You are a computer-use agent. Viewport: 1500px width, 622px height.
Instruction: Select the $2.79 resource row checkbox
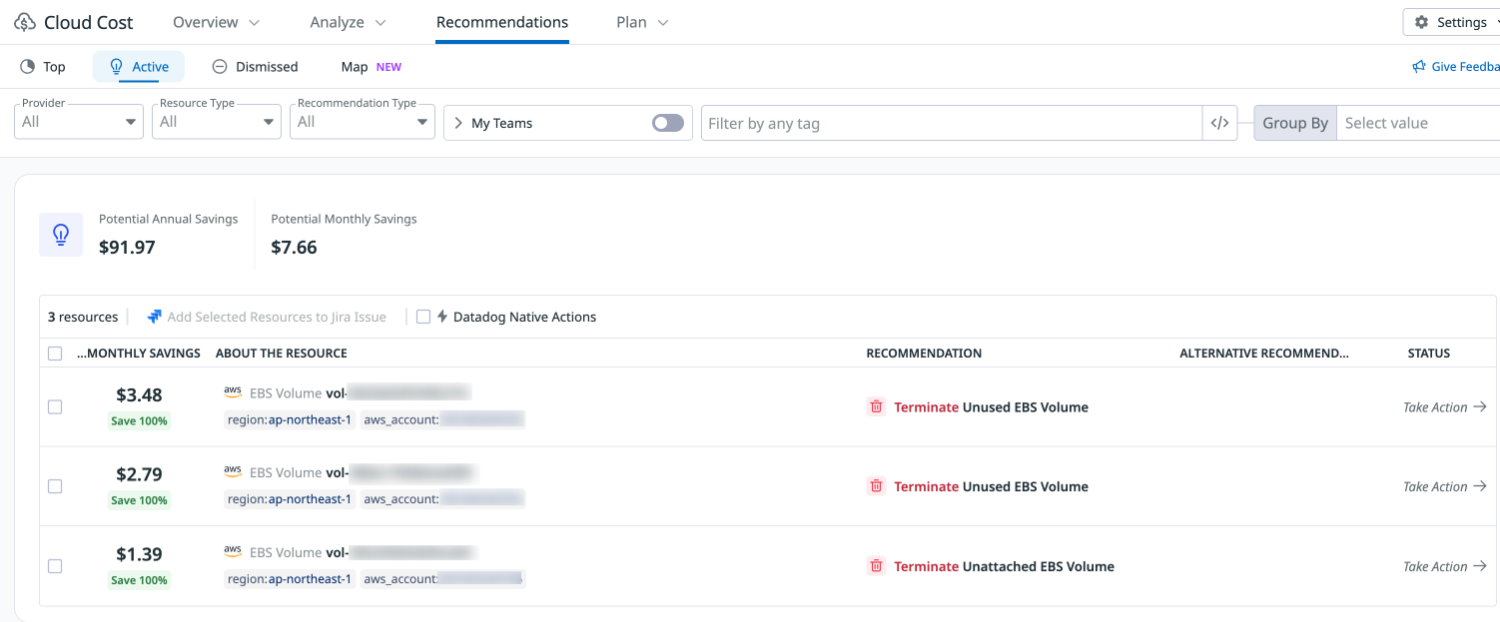pyautogui.click(x=55, y=486)
